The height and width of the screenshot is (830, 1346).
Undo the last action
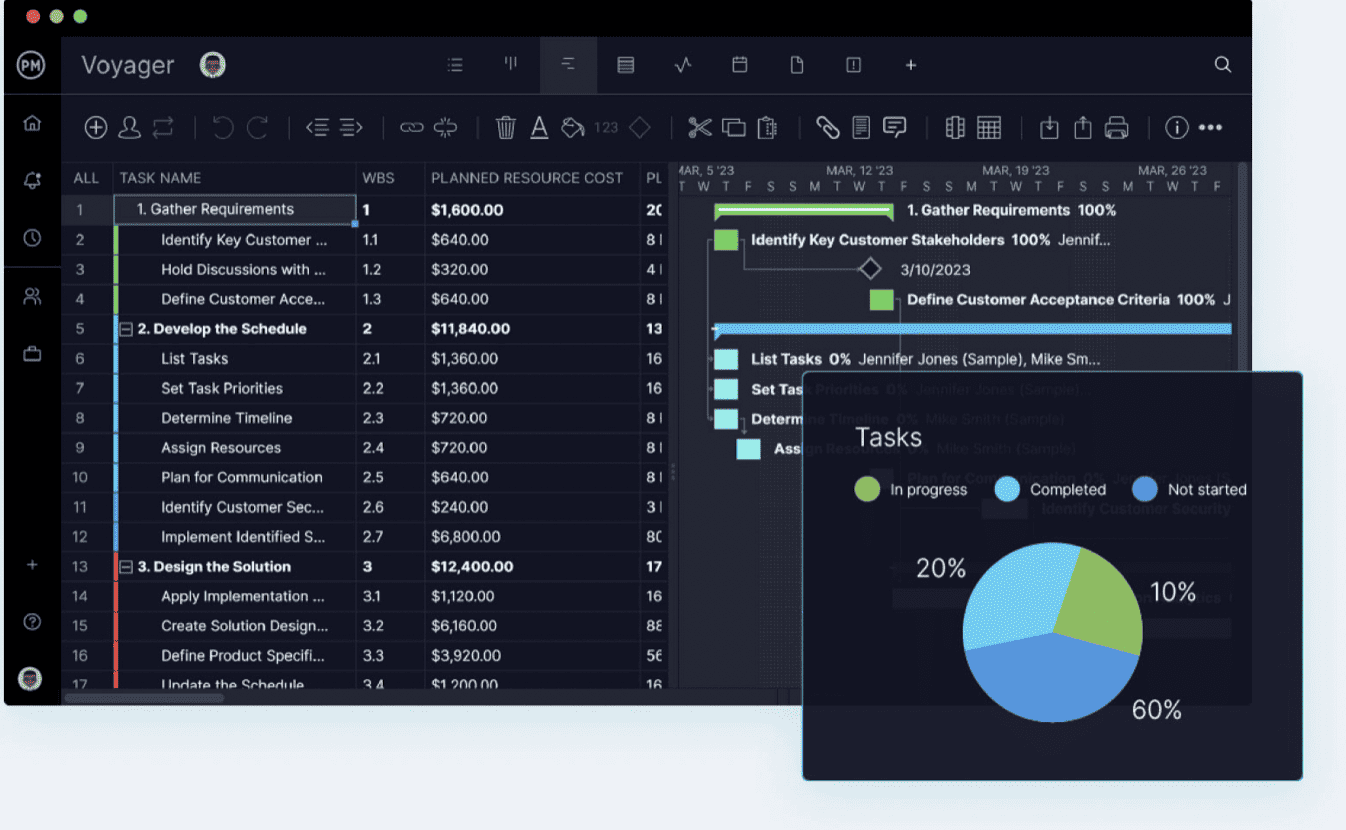point(223,127)
